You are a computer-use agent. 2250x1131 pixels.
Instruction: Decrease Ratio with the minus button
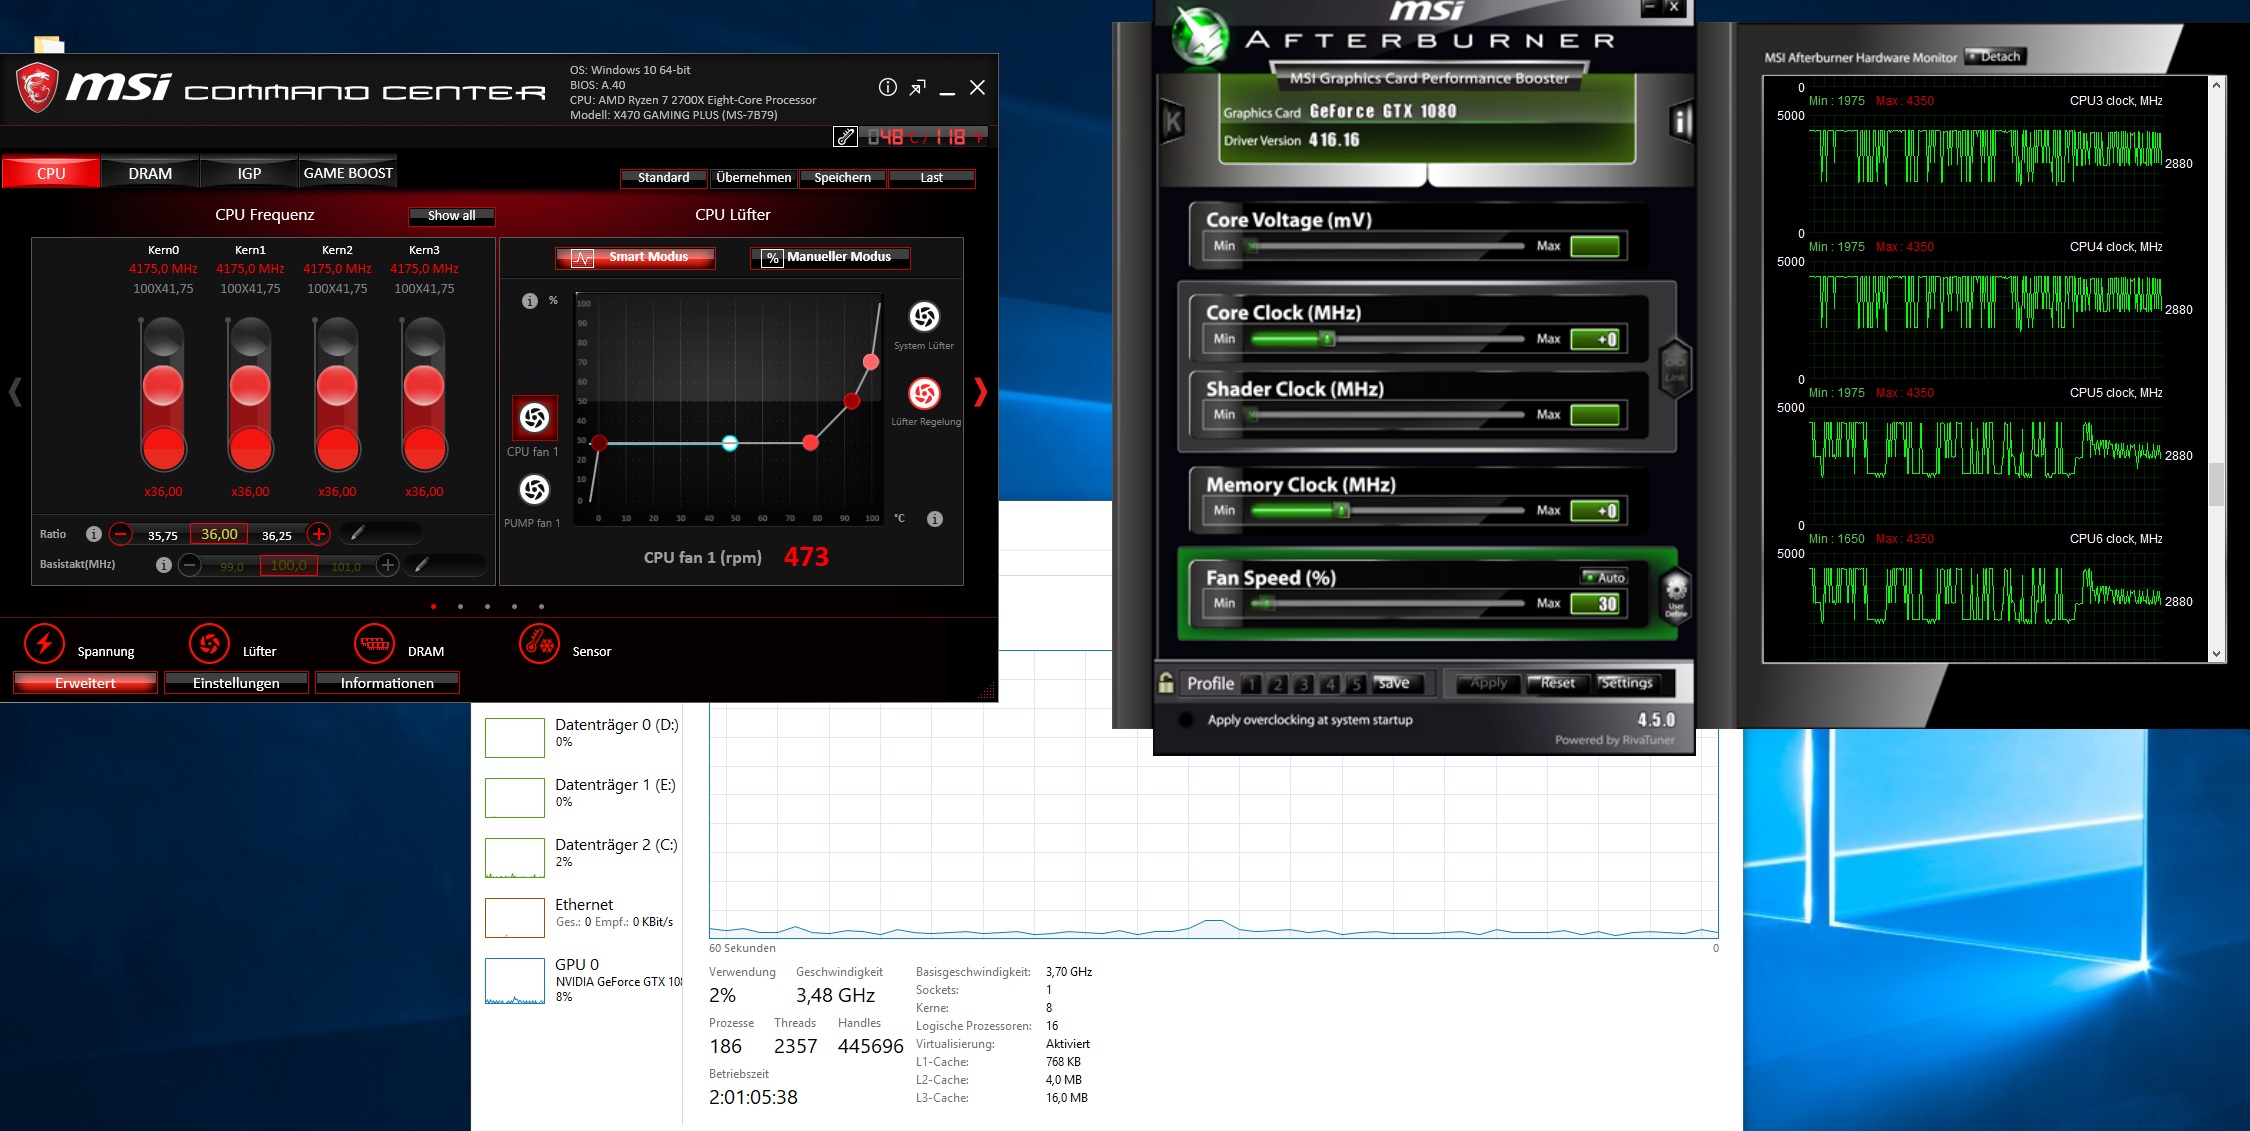coord(121,534)
